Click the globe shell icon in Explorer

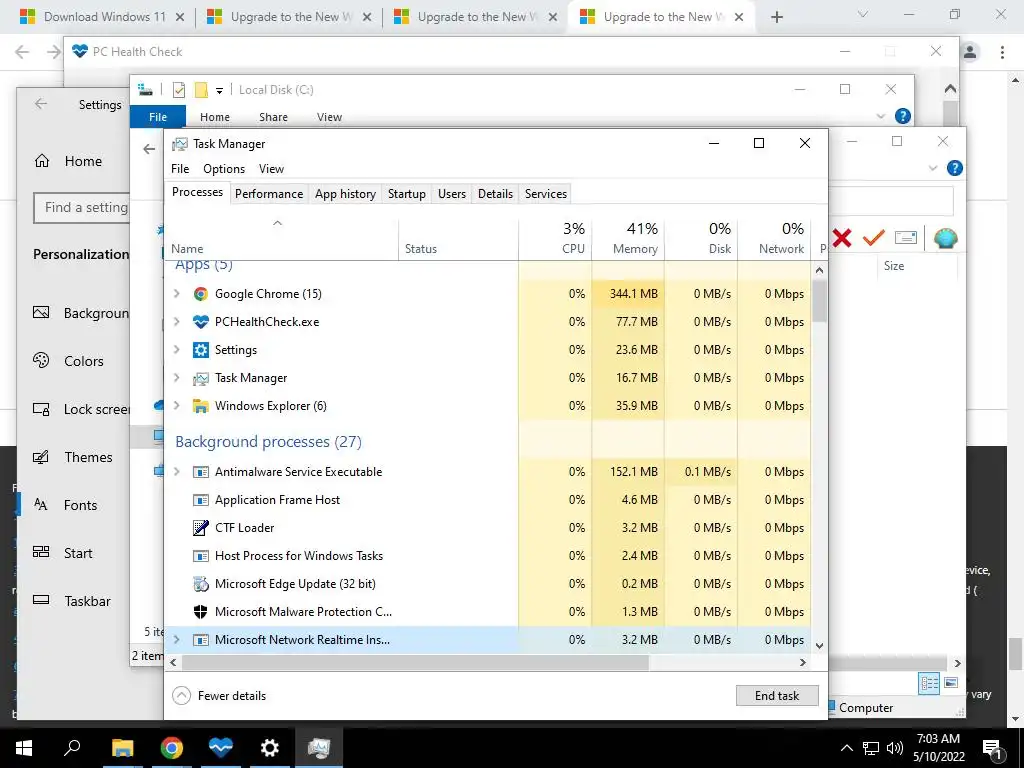pyautogui.click(x=945, y=238)
